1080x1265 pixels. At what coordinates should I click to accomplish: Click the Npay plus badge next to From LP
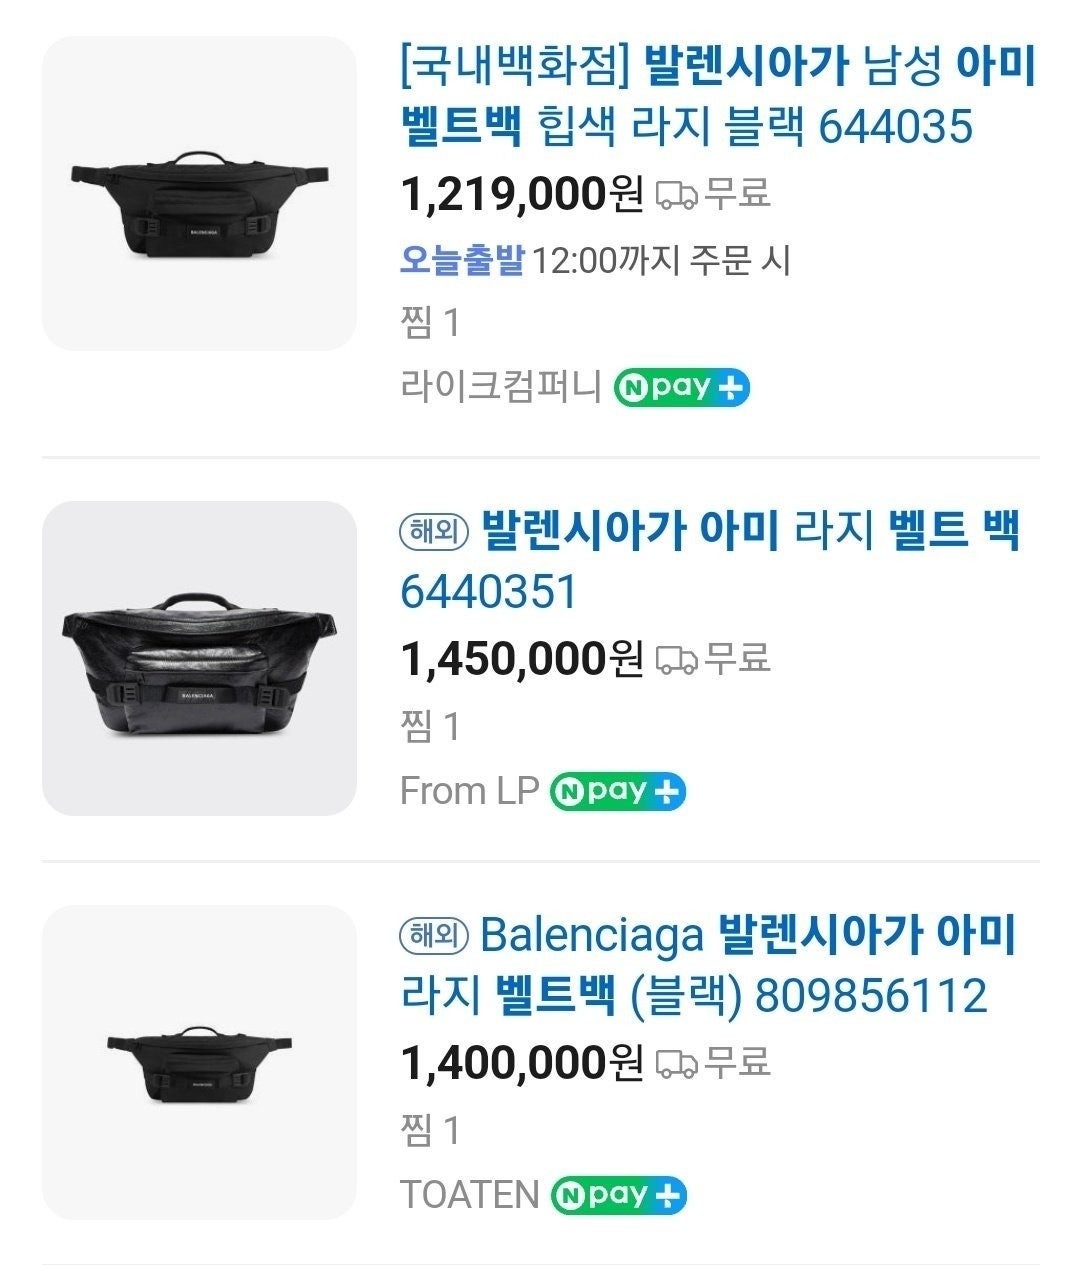click(x=618, y=792)
